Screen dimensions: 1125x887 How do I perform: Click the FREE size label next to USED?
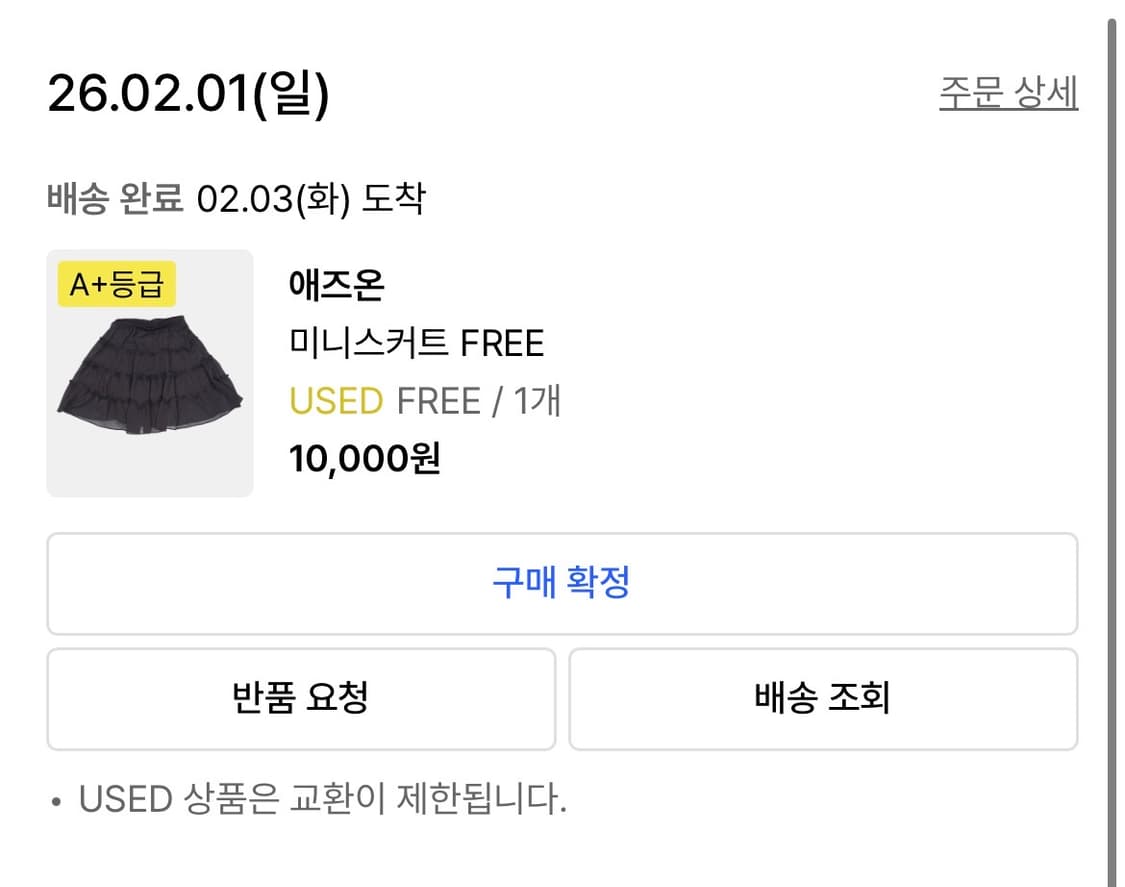(437, 400)
